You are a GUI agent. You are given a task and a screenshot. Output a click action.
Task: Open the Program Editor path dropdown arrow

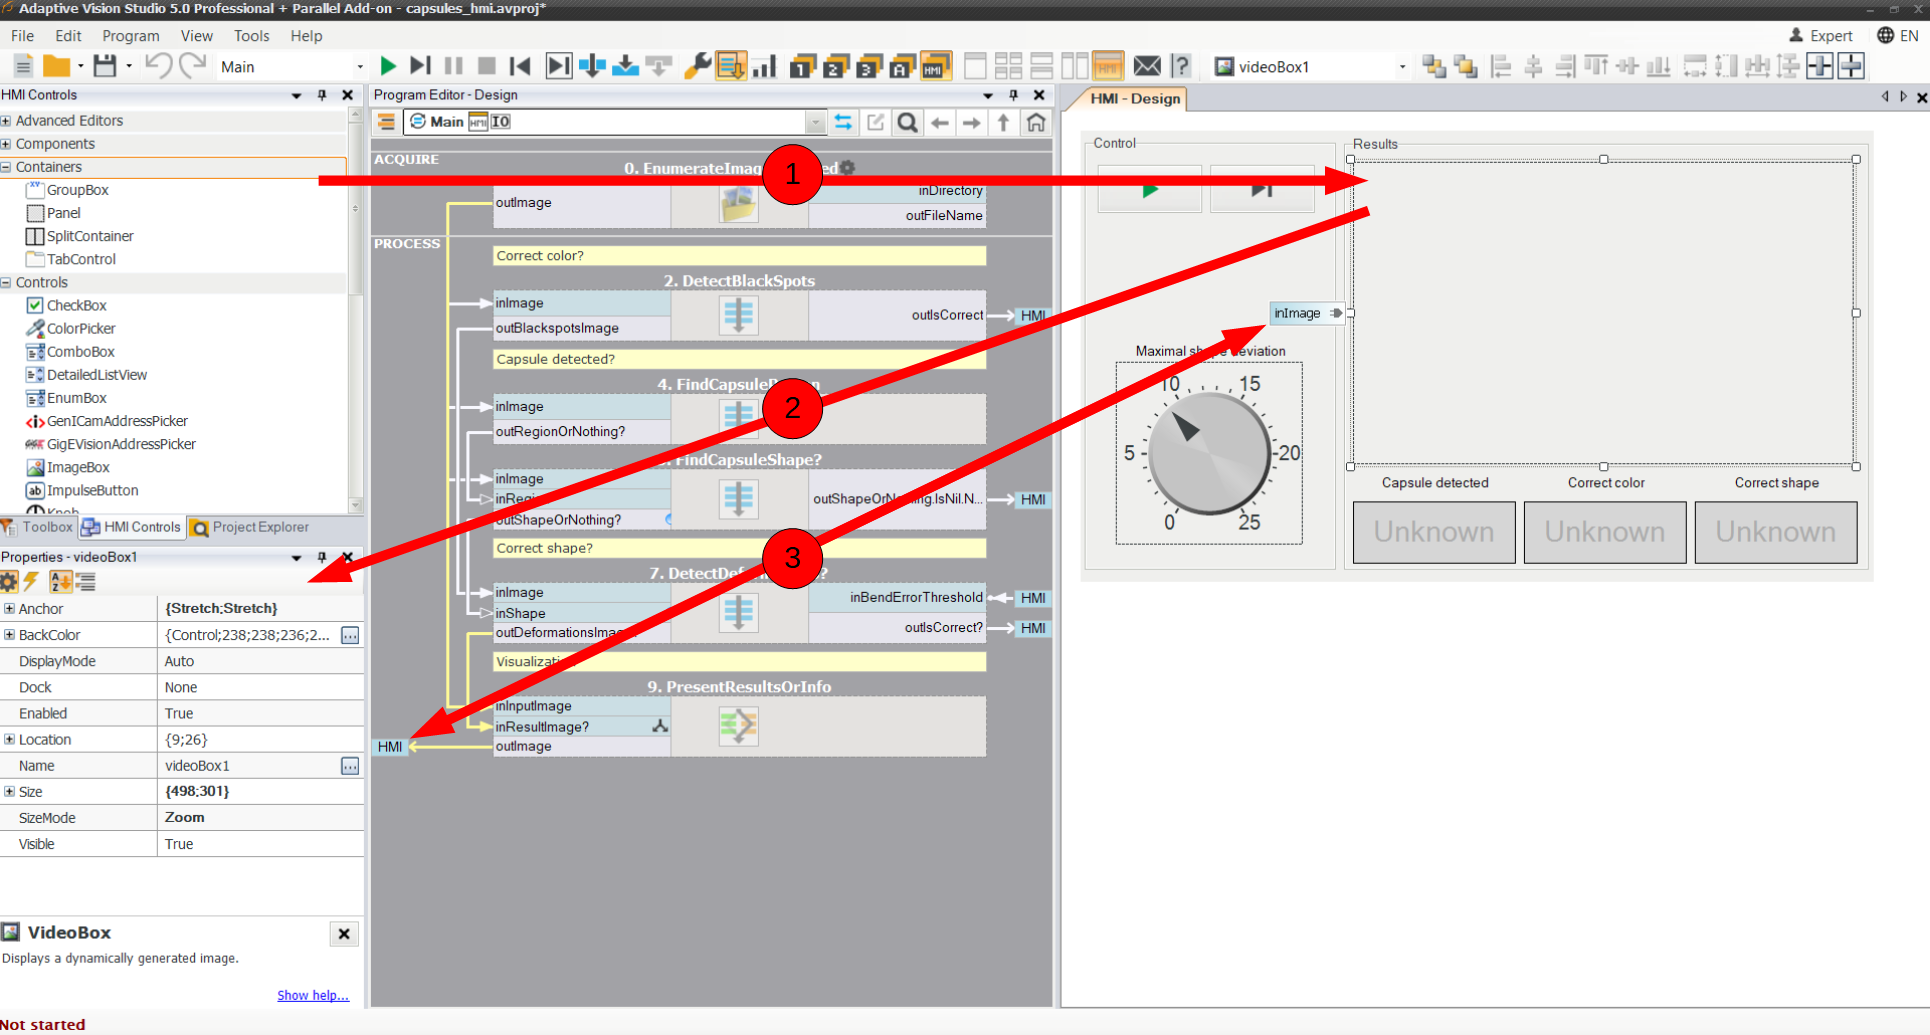[x=816, y=122]
